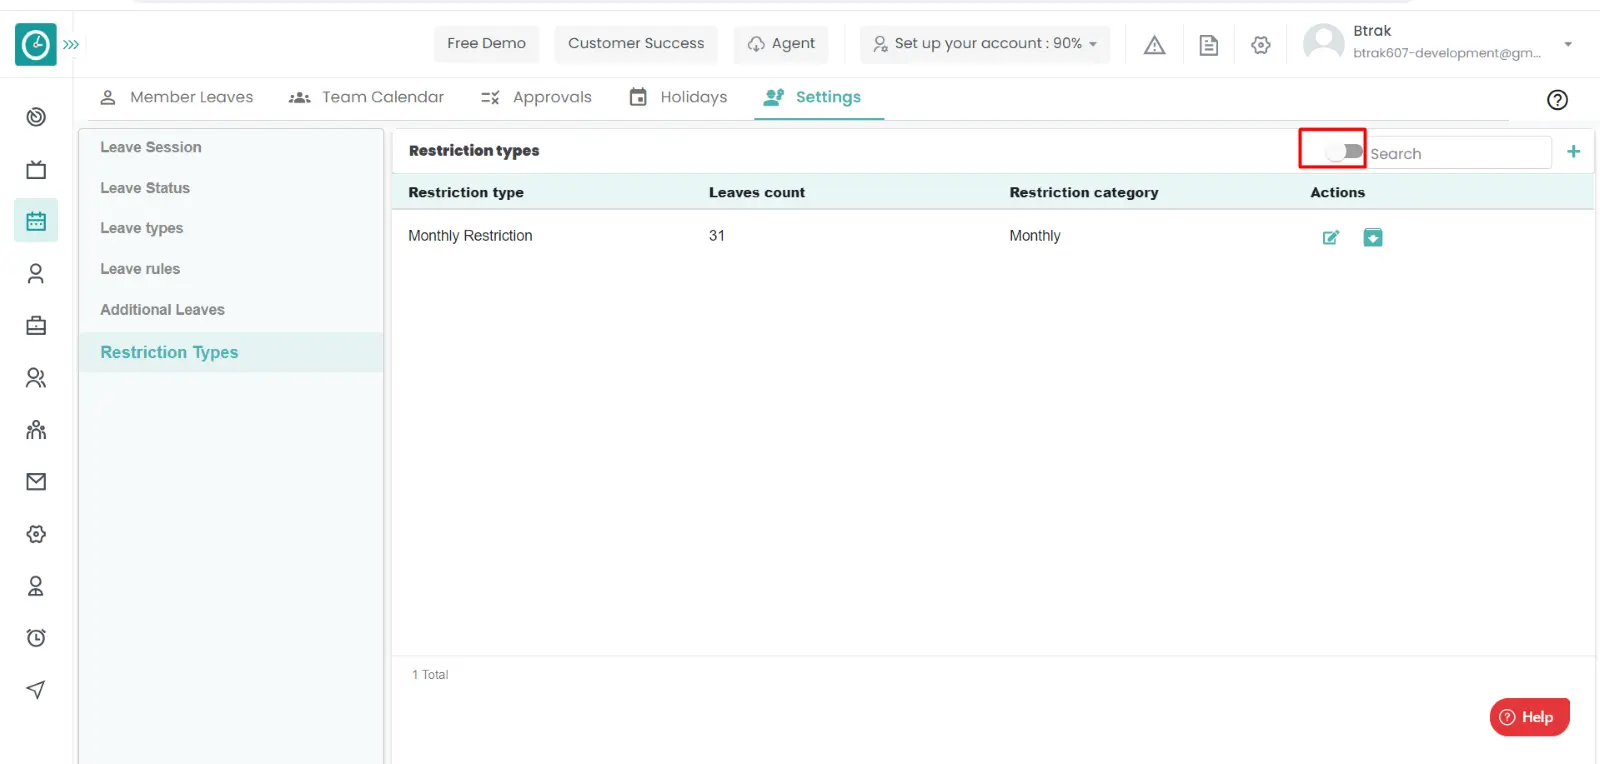Click the plus icon to add restriction type

pyautogui.click(x=1573, y=152)
